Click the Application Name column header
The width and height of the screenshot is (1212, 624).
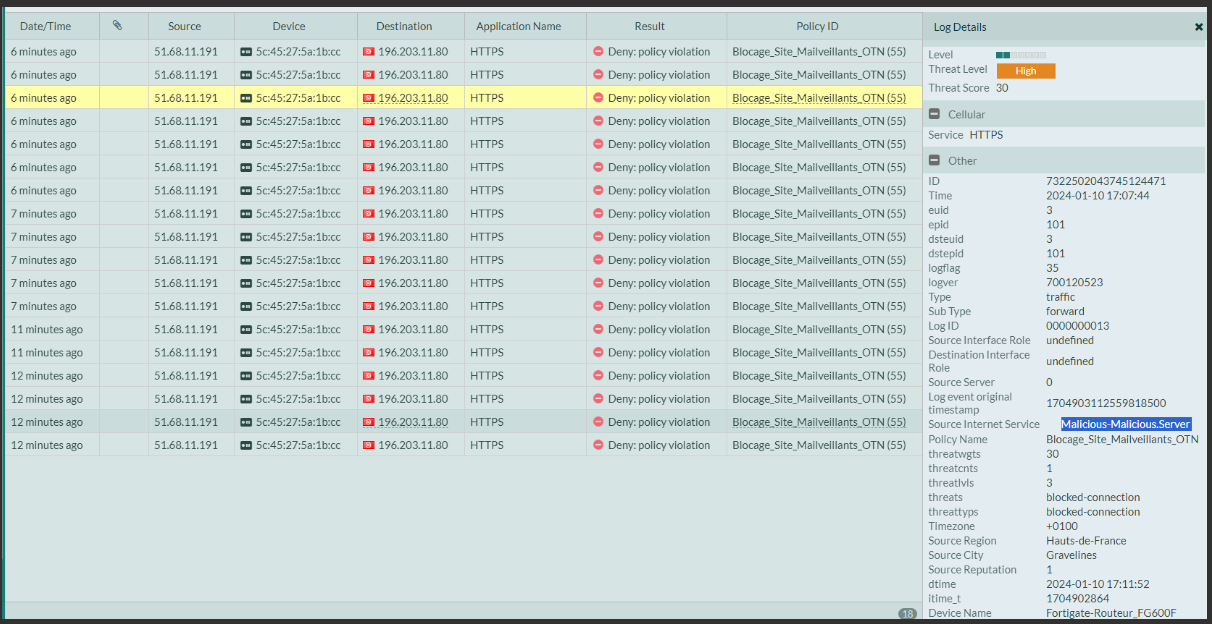point(518,26)
